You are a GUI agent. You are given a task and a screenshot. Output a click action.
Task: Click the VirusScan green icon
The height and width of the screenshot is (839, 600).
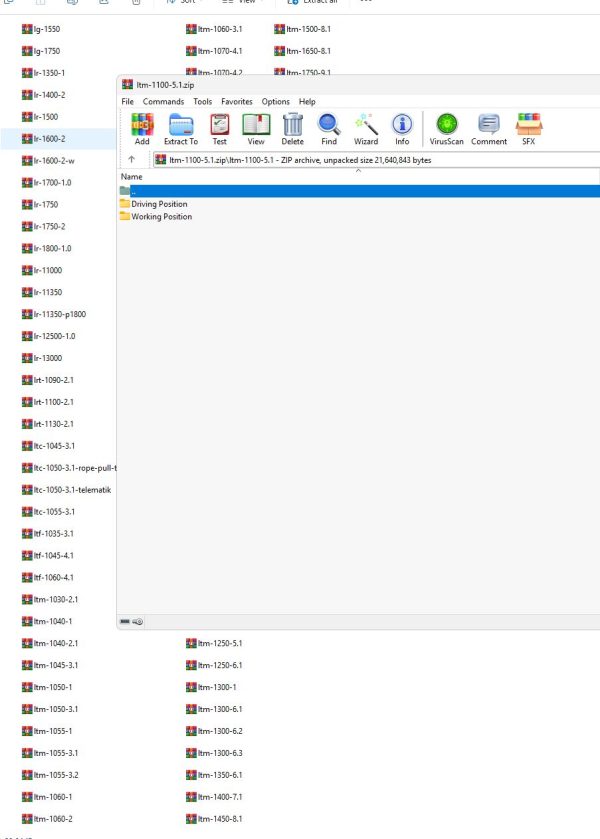[x=446, y=129]
